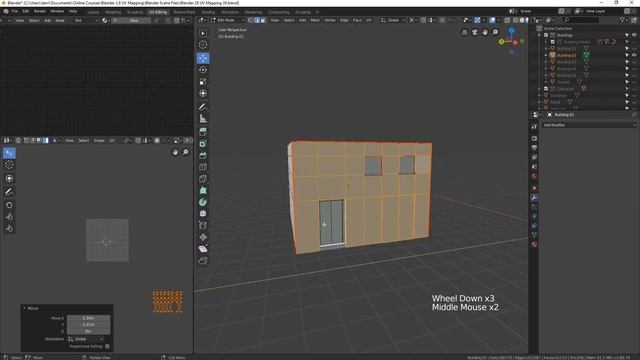The height and width of the screenshot is (360, 640).
Task: Open the Global transform orientation dropdown
Action: (x=393, y=20)
